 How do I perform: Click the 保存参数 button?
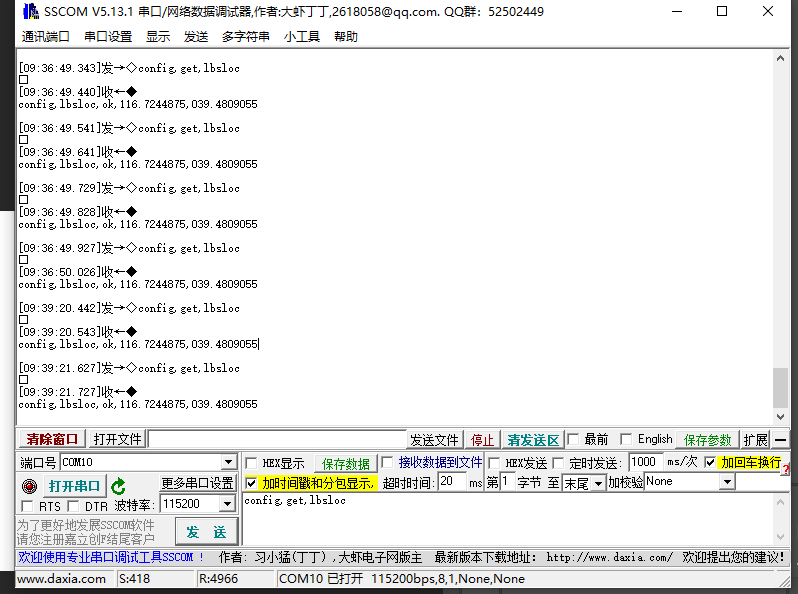[707, 439]
